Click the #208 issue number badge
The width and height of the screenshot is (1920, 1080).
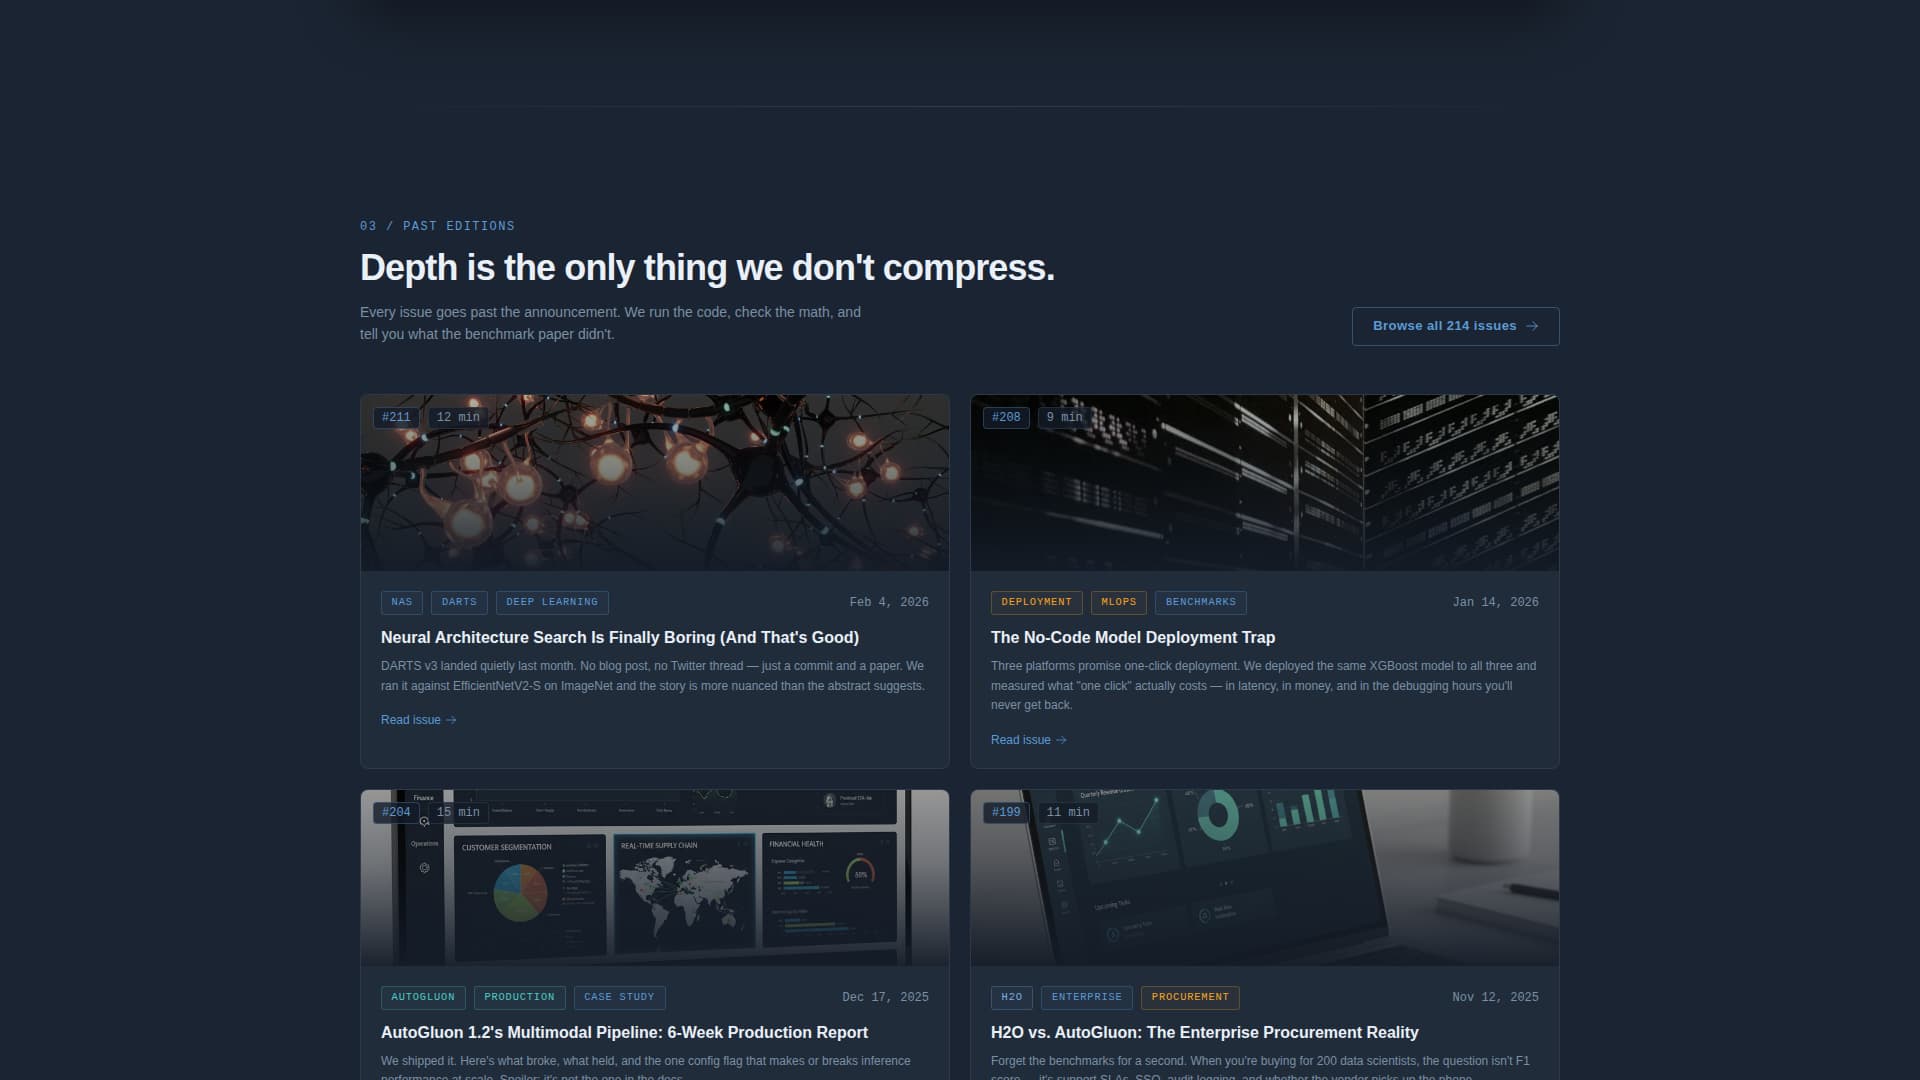tap(1006, 417)
